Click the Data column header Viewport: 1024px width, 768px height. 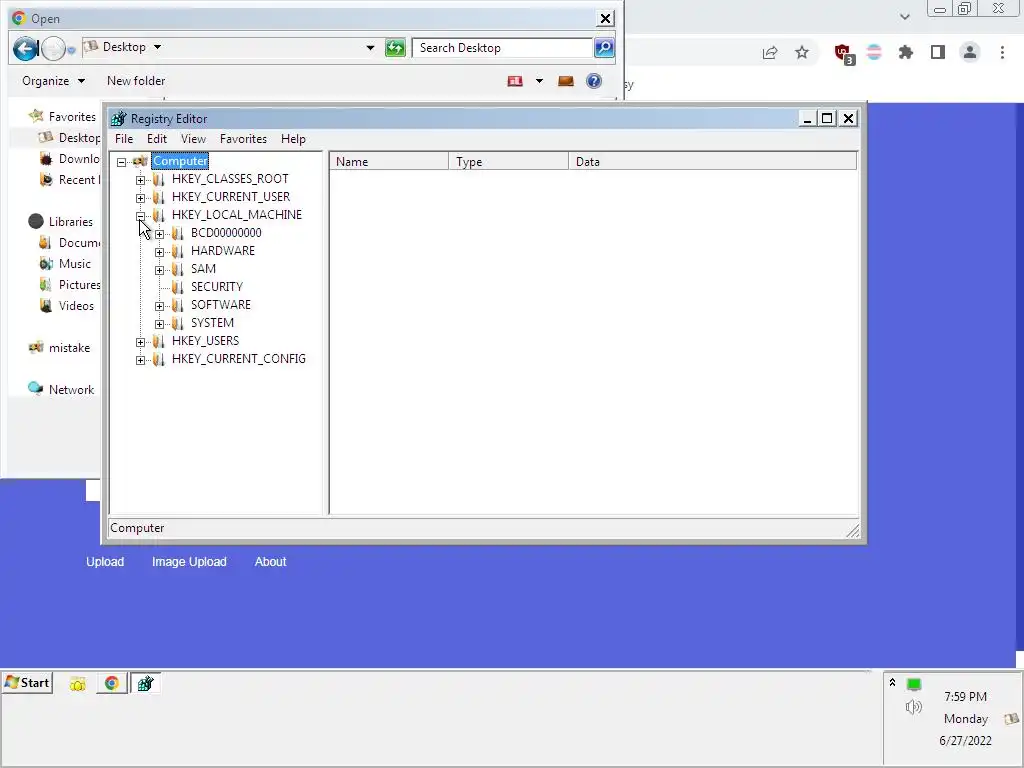[712, 162]
